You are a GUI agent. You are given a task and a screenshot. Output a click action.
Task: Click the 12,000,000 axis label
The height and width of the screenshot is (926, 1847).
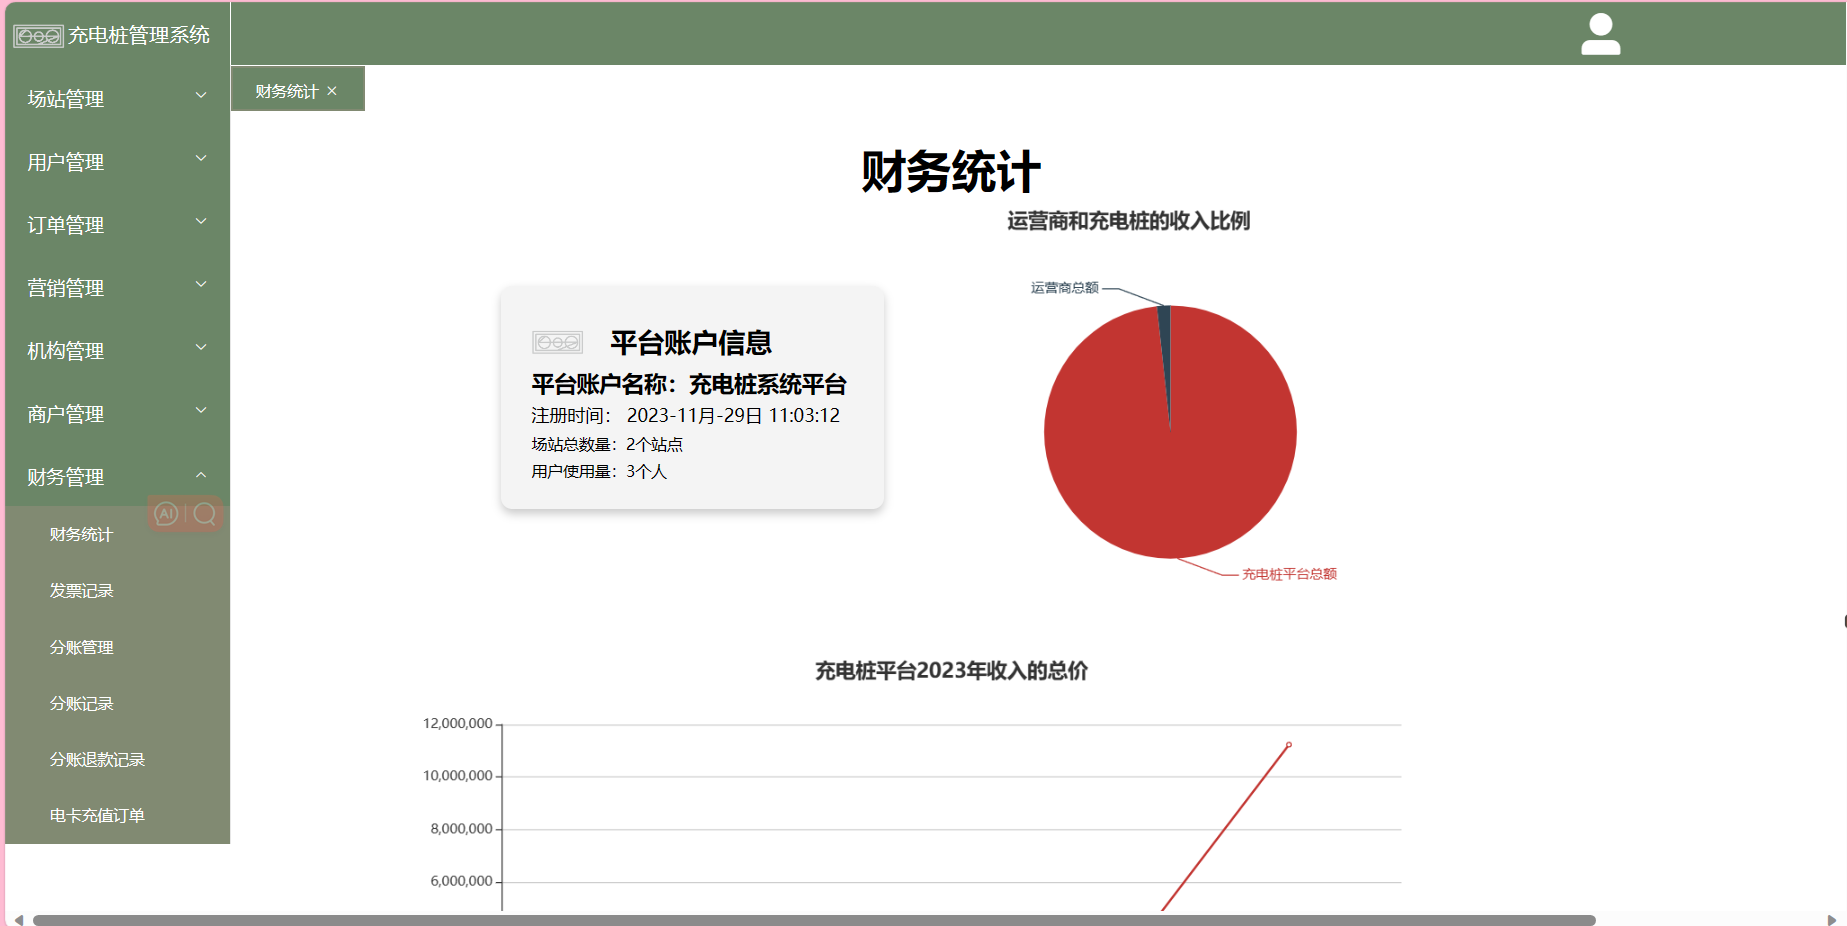[x=458, y=723]
